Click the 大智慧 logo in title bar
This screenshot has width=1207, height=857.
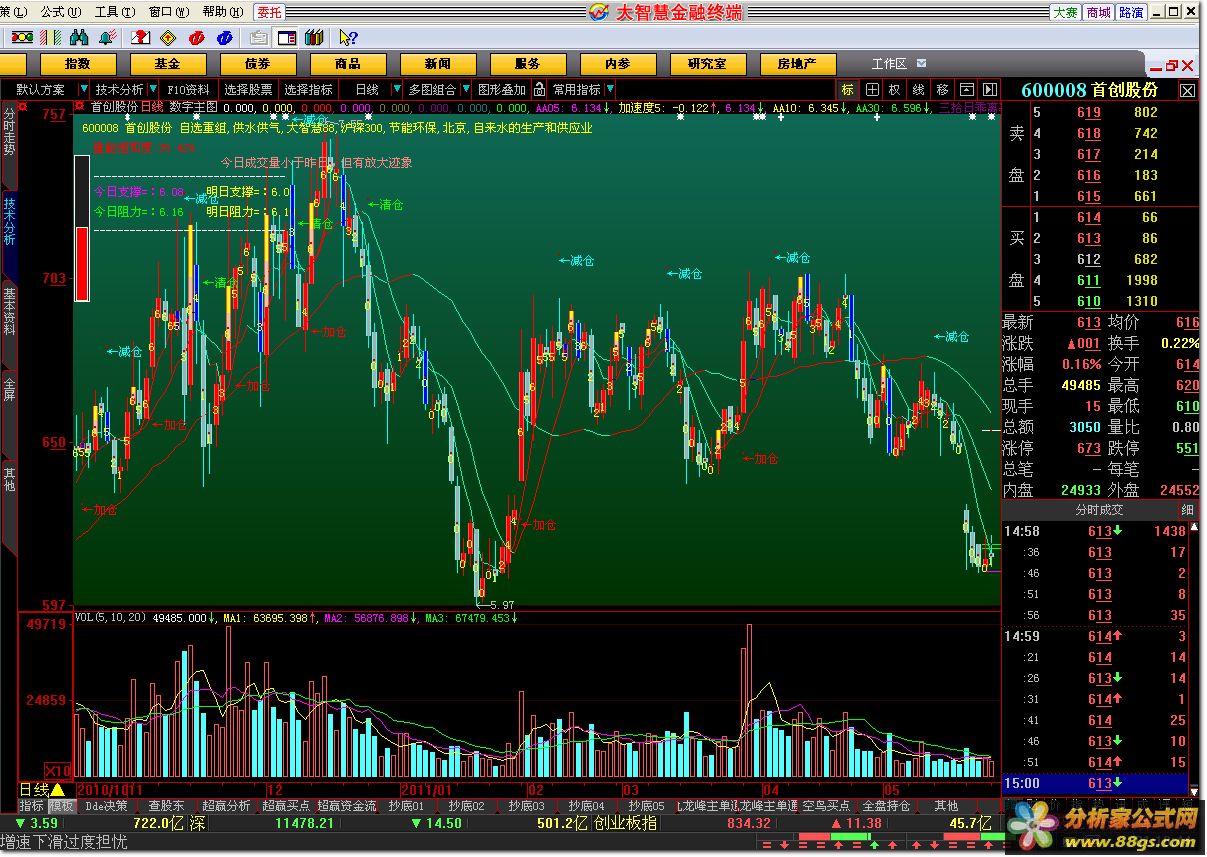pyautogui.click(x=598, y=11)
